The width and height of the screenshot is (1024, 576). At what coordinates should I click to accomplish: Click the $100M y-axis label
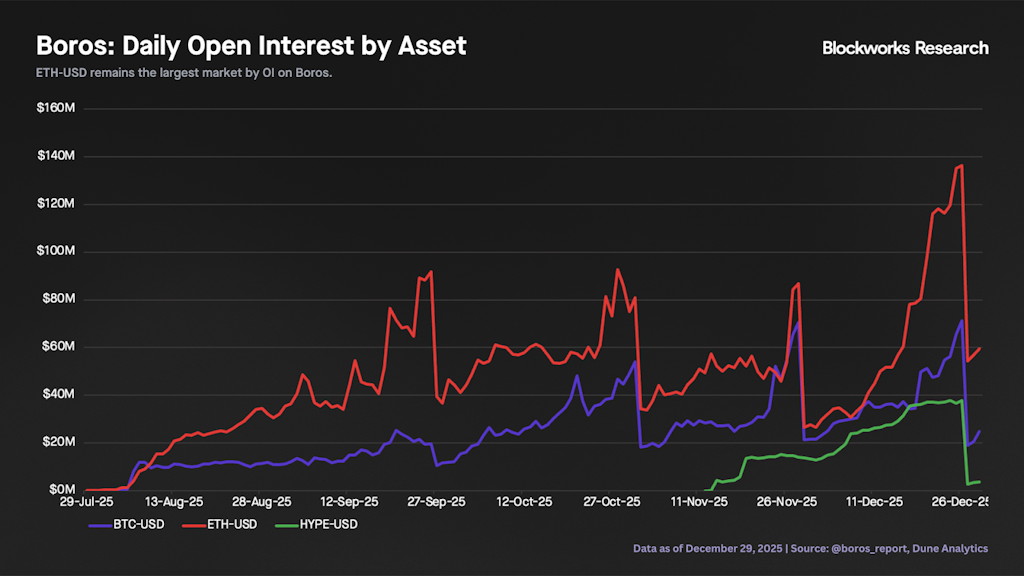[x=57, y=251]
